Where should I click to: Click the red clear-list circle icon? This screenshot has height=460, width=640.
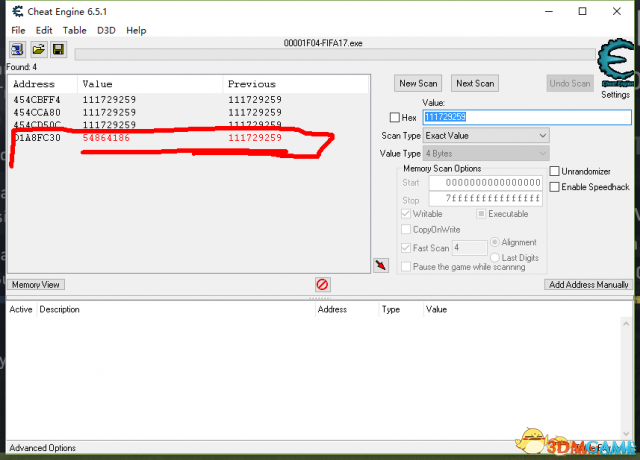[322, 284]
